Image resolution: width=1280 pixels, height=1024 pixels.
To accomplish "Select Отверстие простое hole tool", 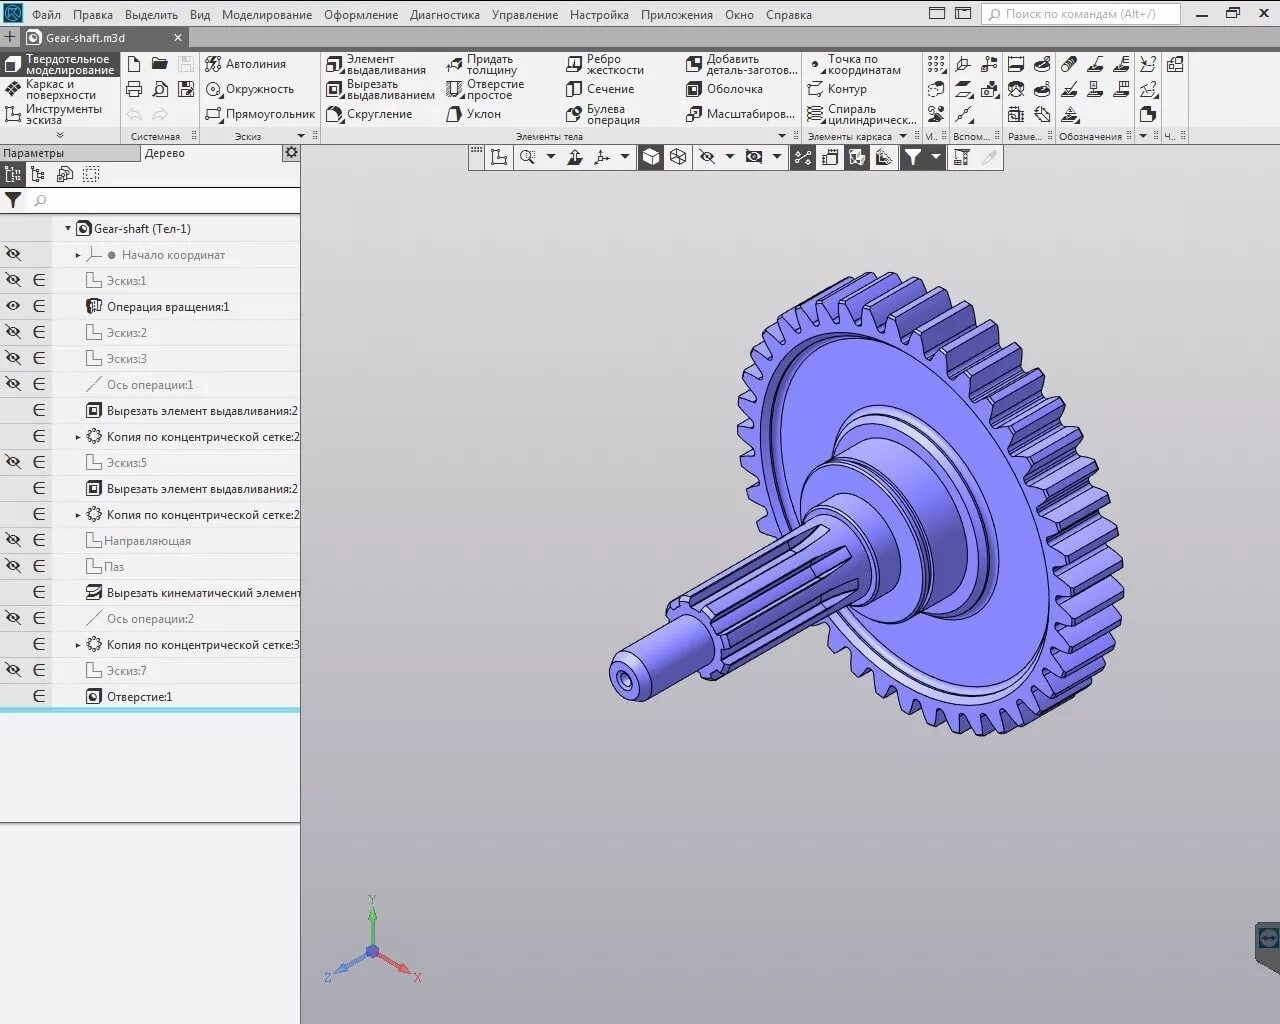I will (486, 89).
